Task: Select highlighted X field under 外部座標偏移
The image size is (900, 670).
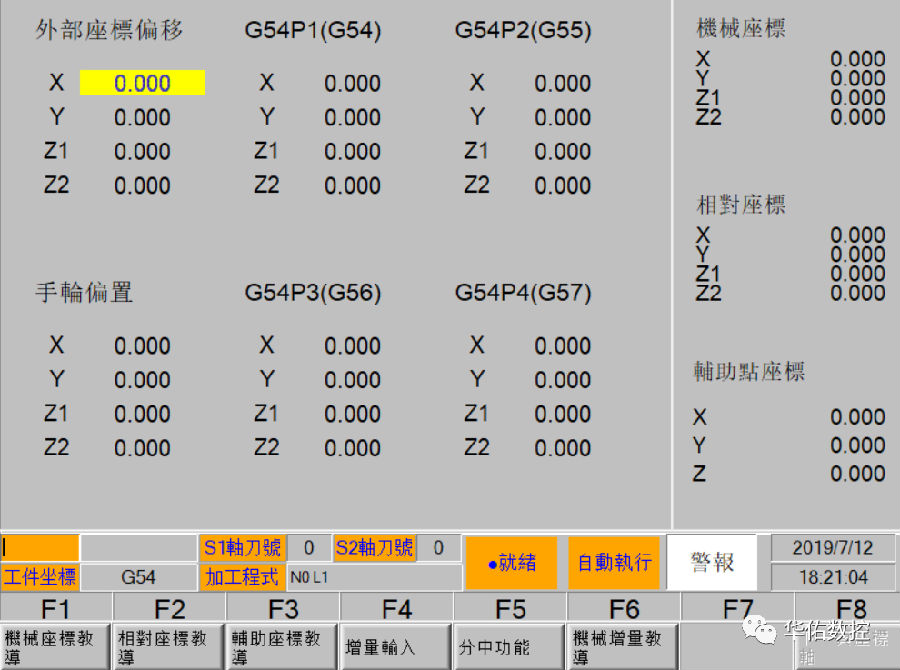Action: pyautogui.click(x=142, y=83)
